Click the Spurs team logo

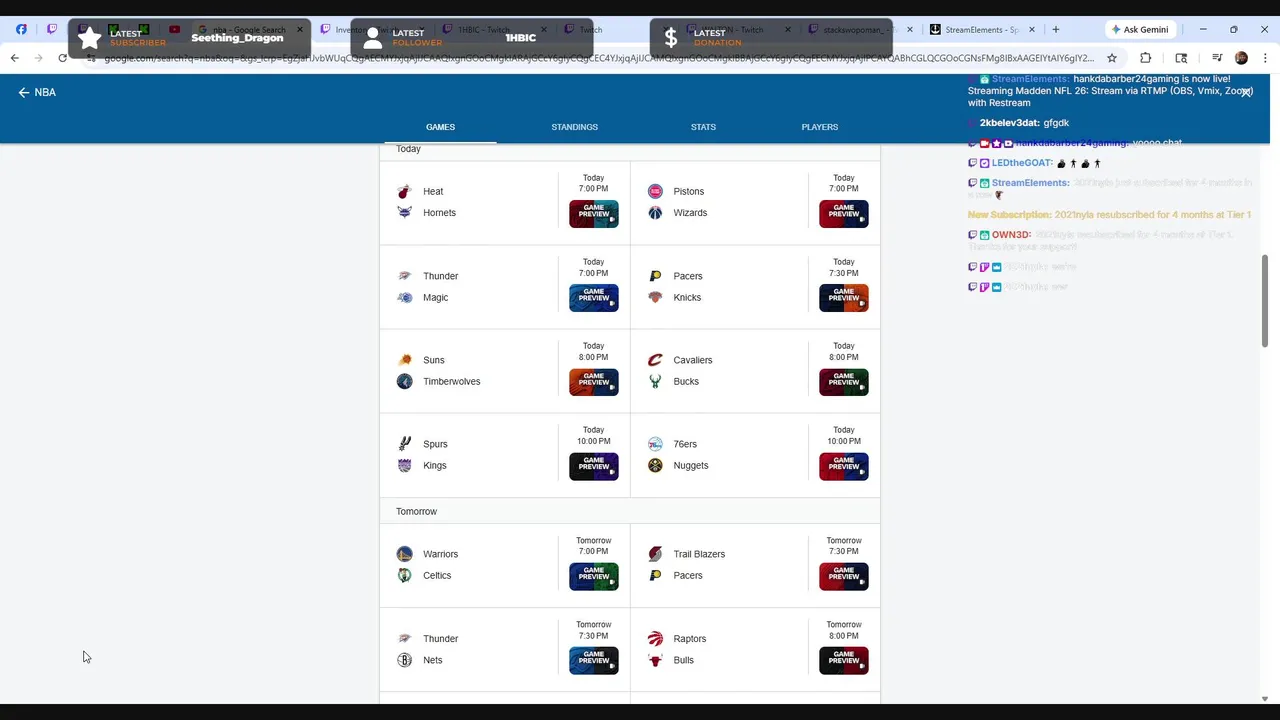coord(404,444)
